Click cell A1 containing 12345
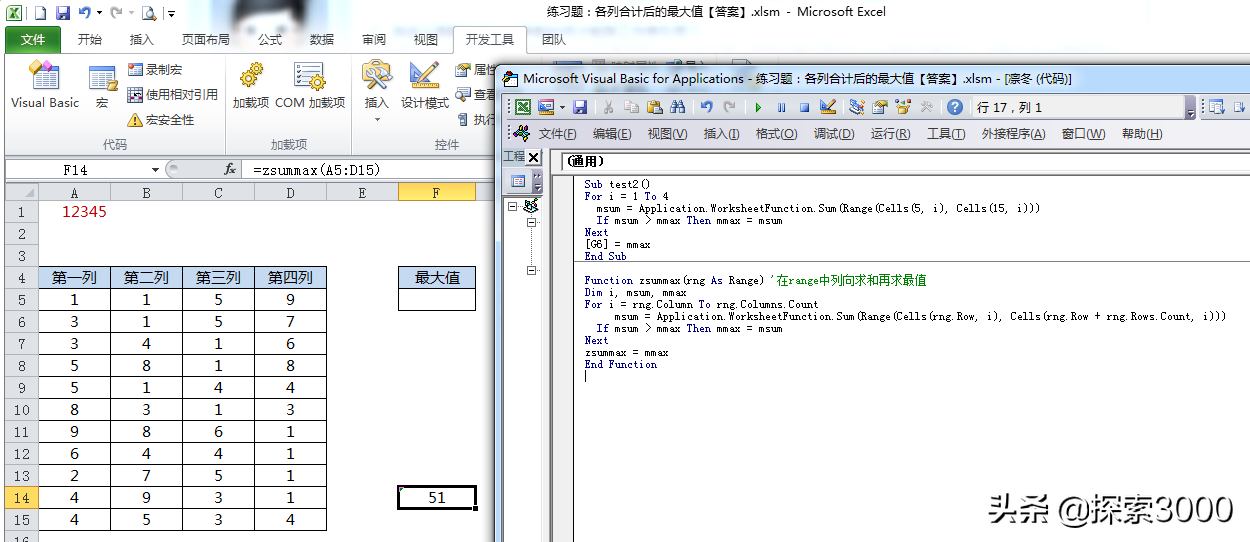The height and width of the screenshot is (542, 1250). pyautogui.click(x=75, y=212)
